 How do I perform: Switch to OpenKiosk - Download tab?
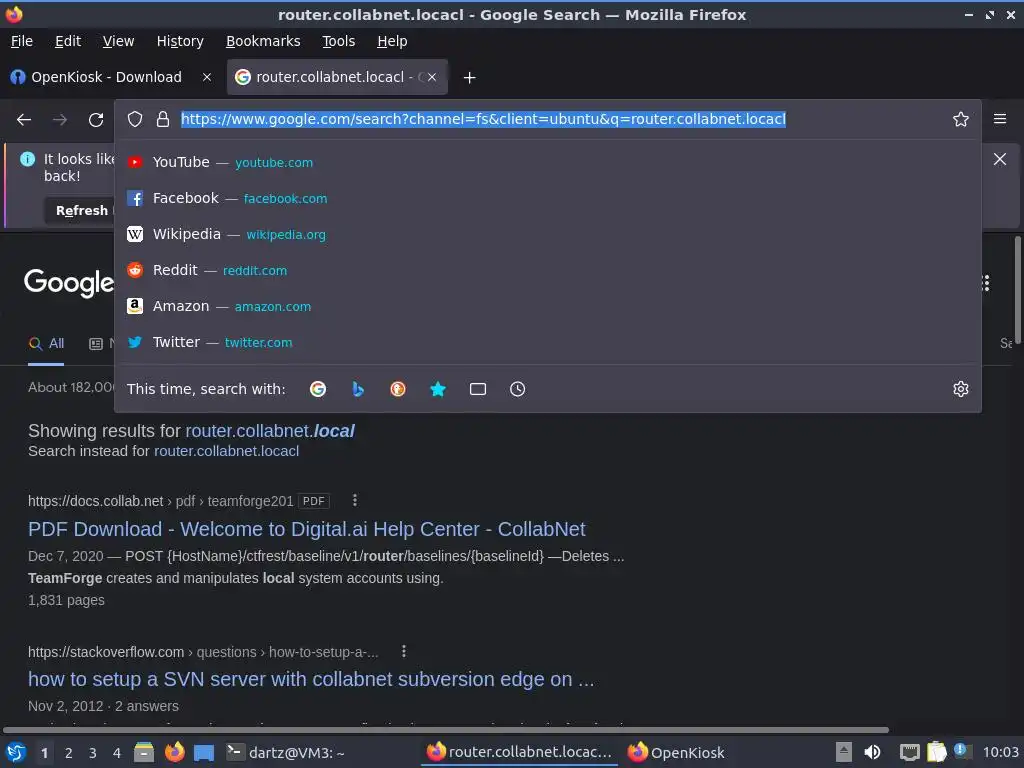[x=106, y=77]
